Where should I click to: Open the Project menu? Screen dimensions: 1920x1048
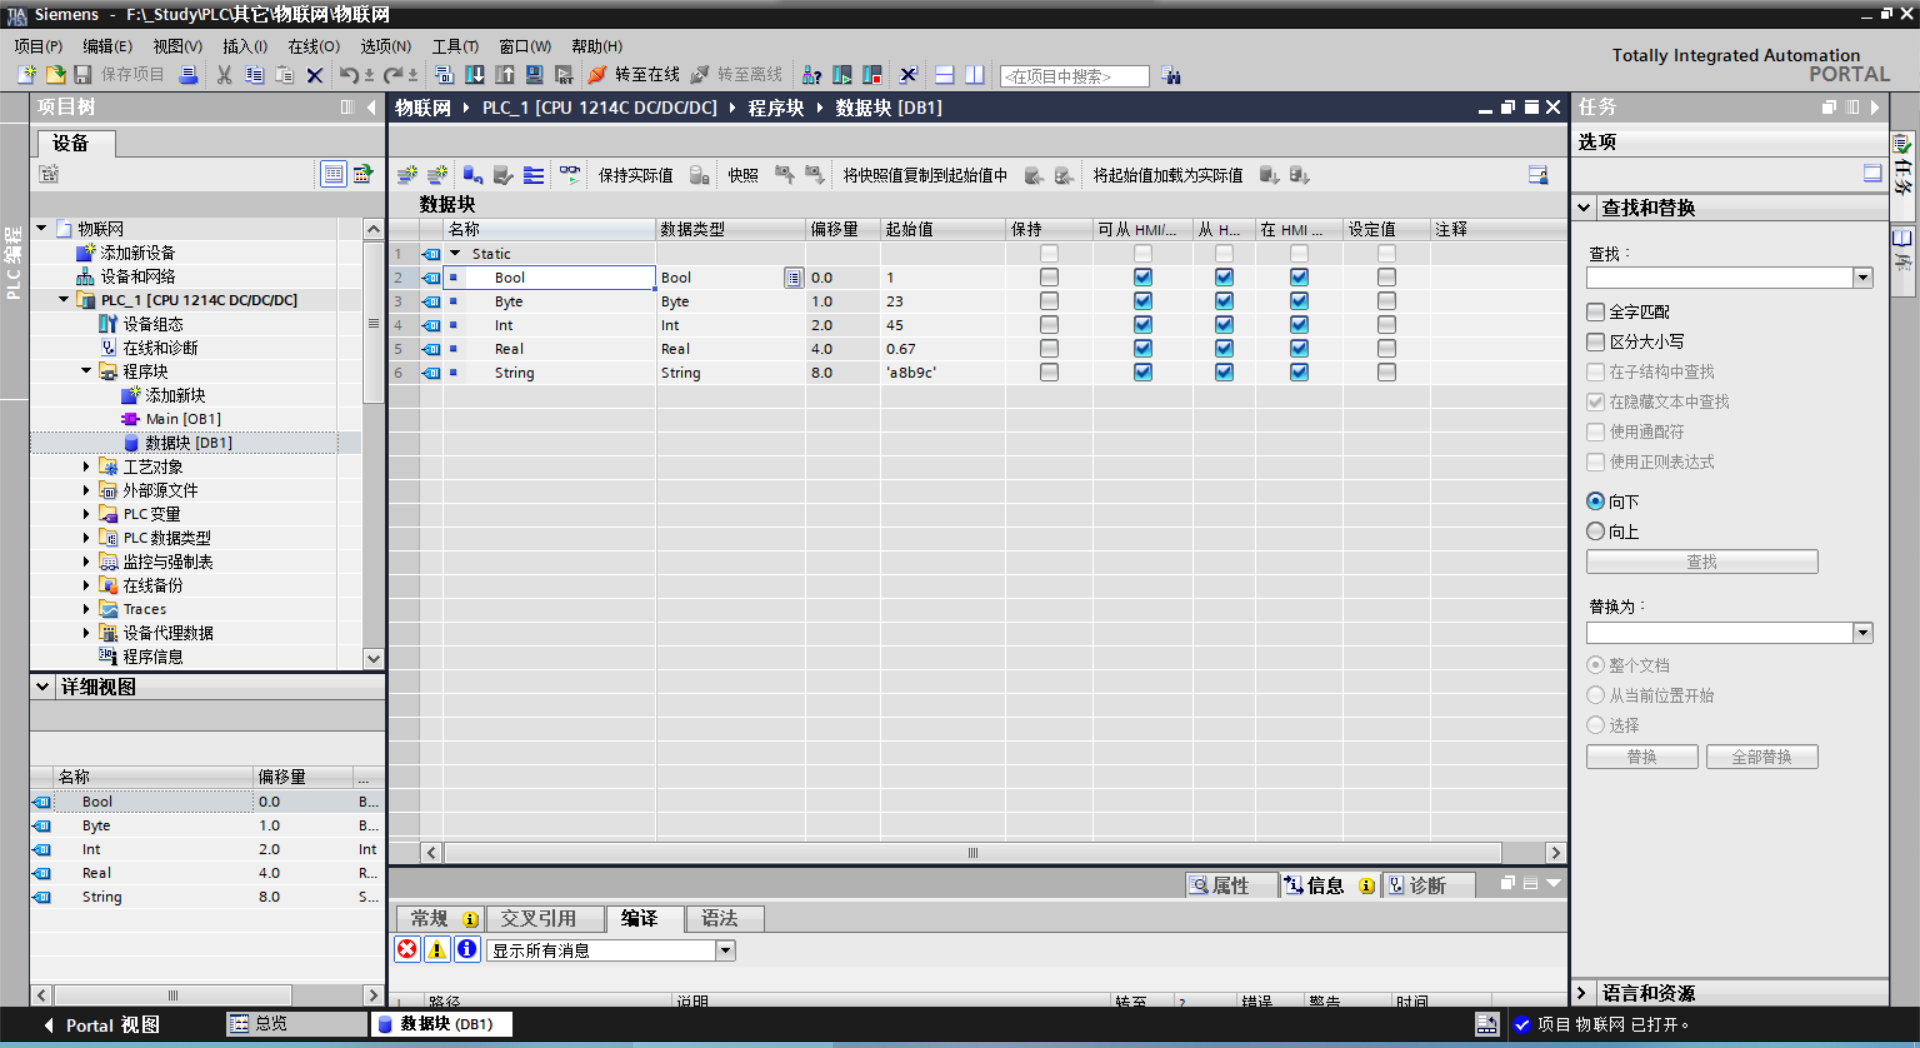pyautogui.click(x=38, y=46)
